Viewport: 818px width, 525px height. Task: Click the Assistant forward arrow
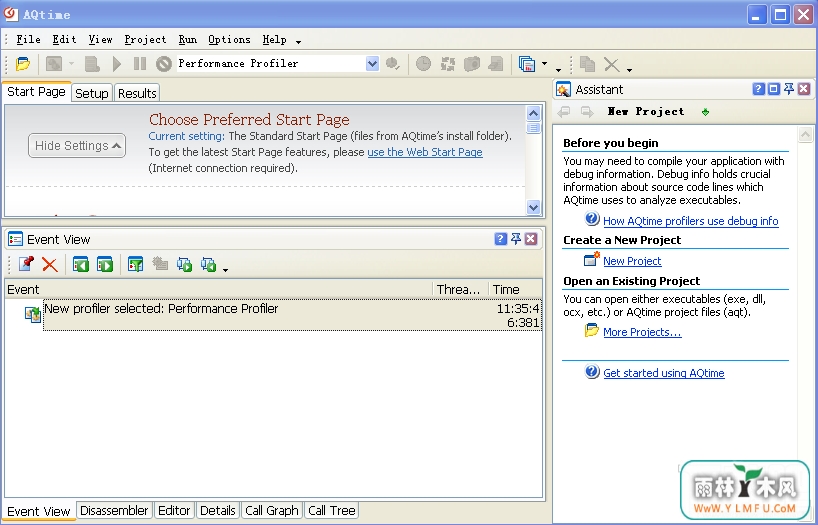(x=587, y=111)
